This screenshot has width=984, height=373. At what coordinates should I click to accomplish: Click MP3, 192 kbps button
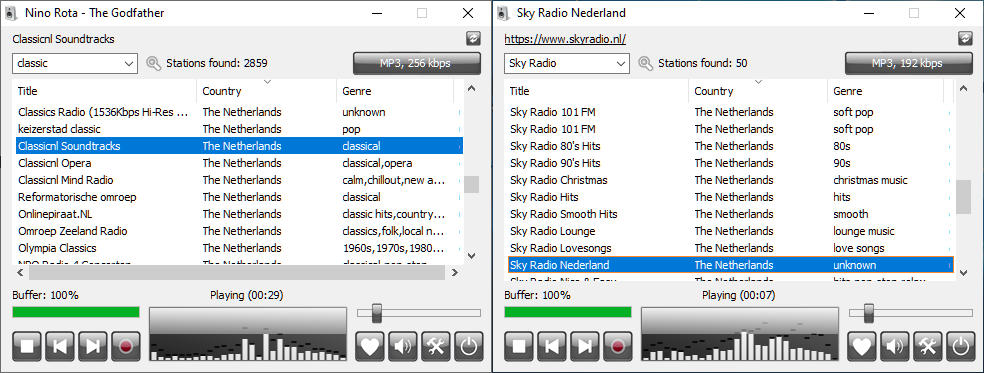909,63
